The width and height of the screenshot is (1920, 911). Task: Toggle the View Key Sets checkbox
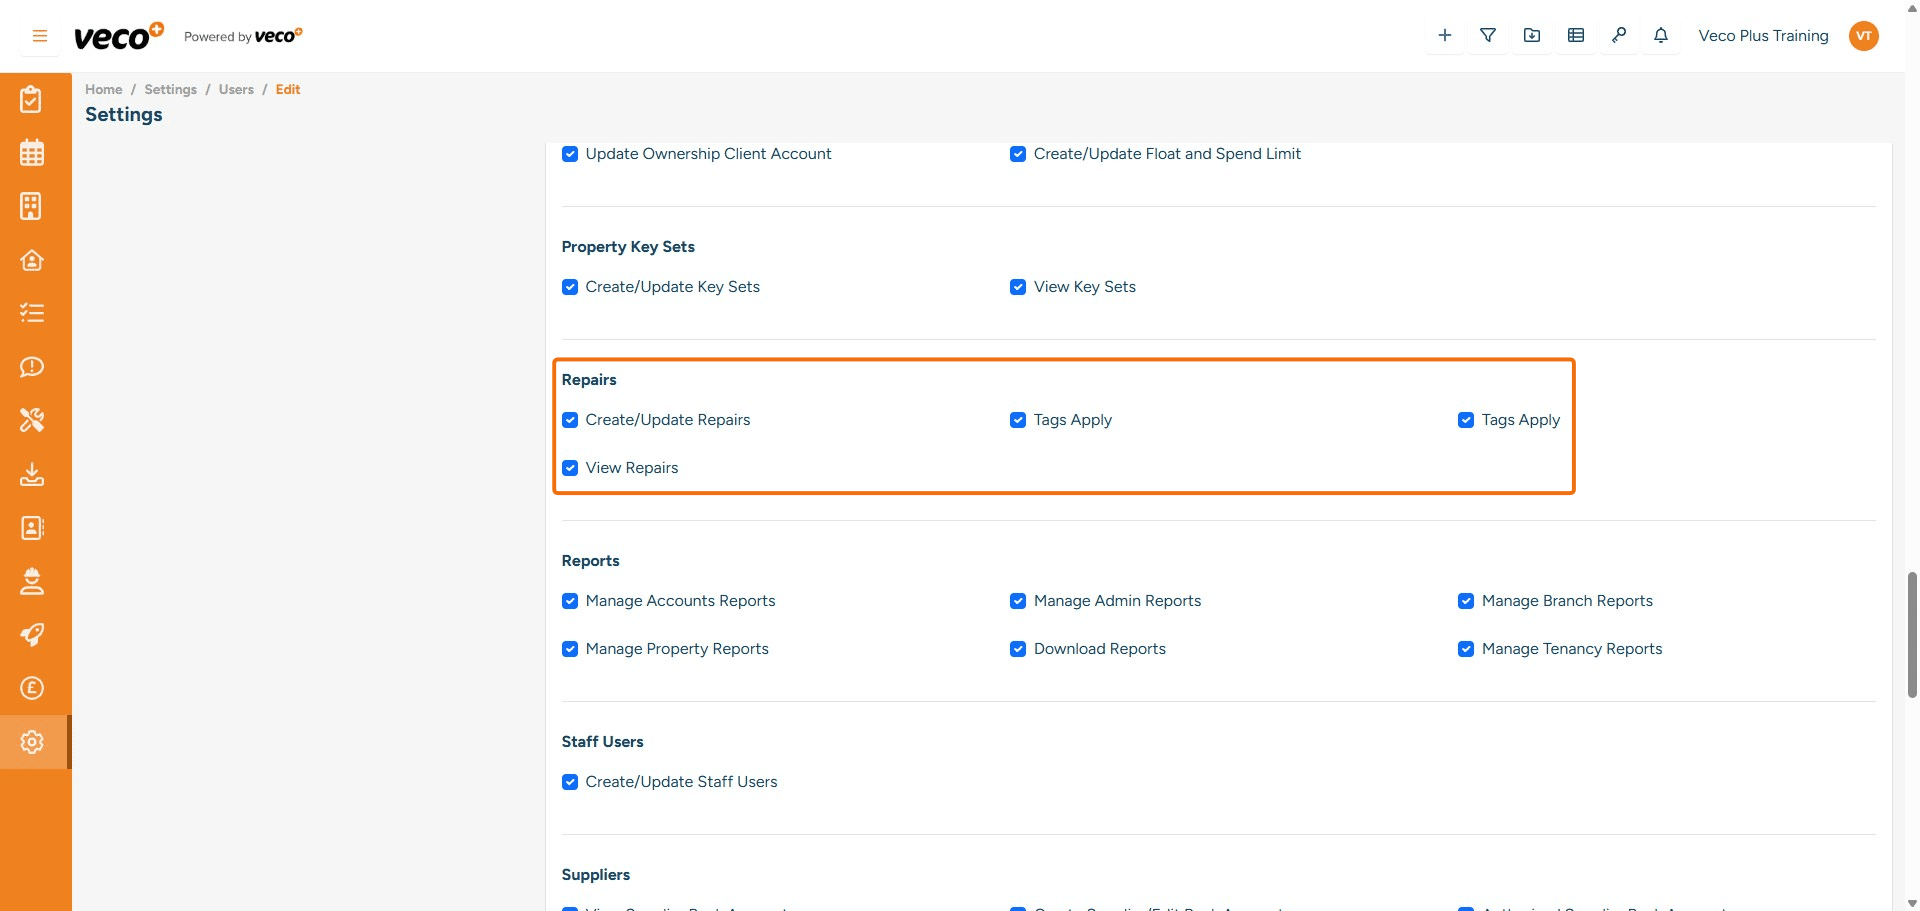(x=1018, y=287)
